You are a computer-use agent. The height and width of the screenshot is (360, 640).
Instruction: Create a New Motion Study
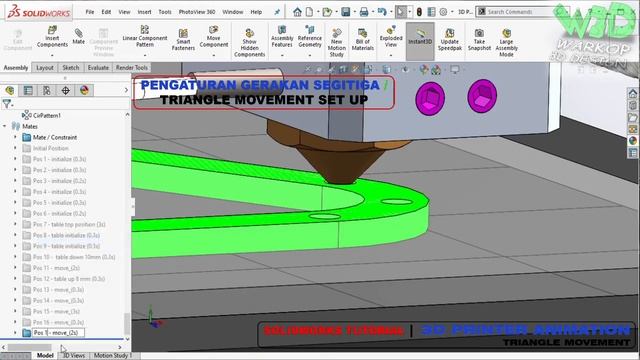click(x=337, y=42)
